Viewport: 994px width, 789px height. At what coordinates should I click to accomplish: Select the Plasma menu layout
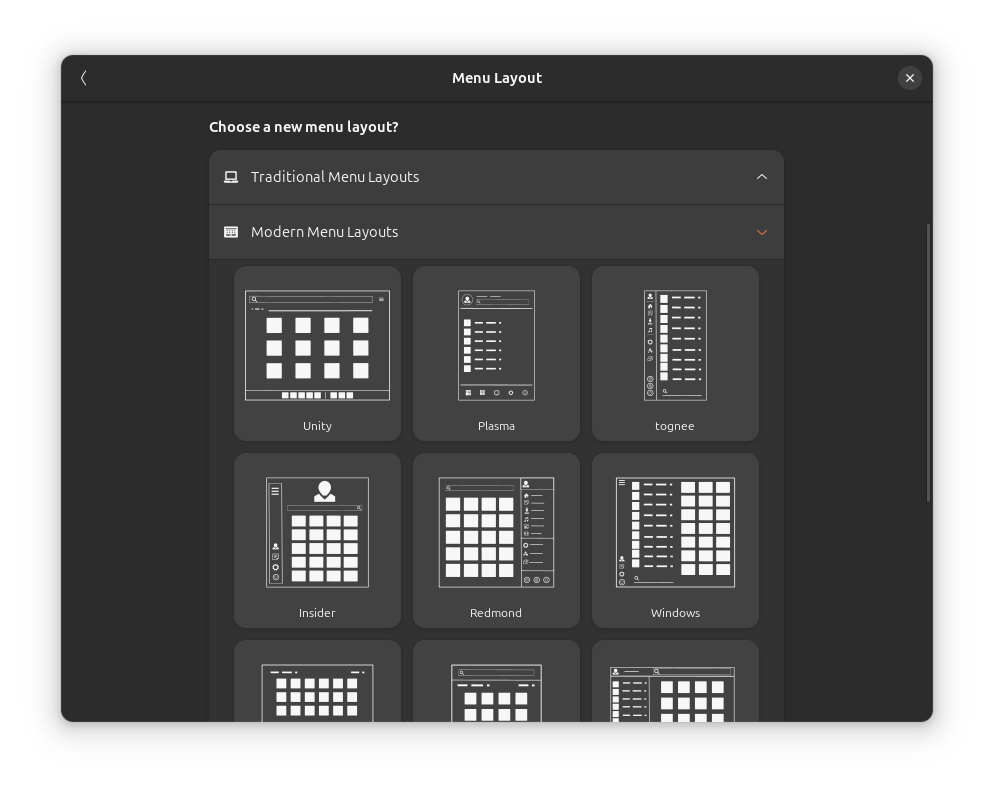click(x=496, y=353)
